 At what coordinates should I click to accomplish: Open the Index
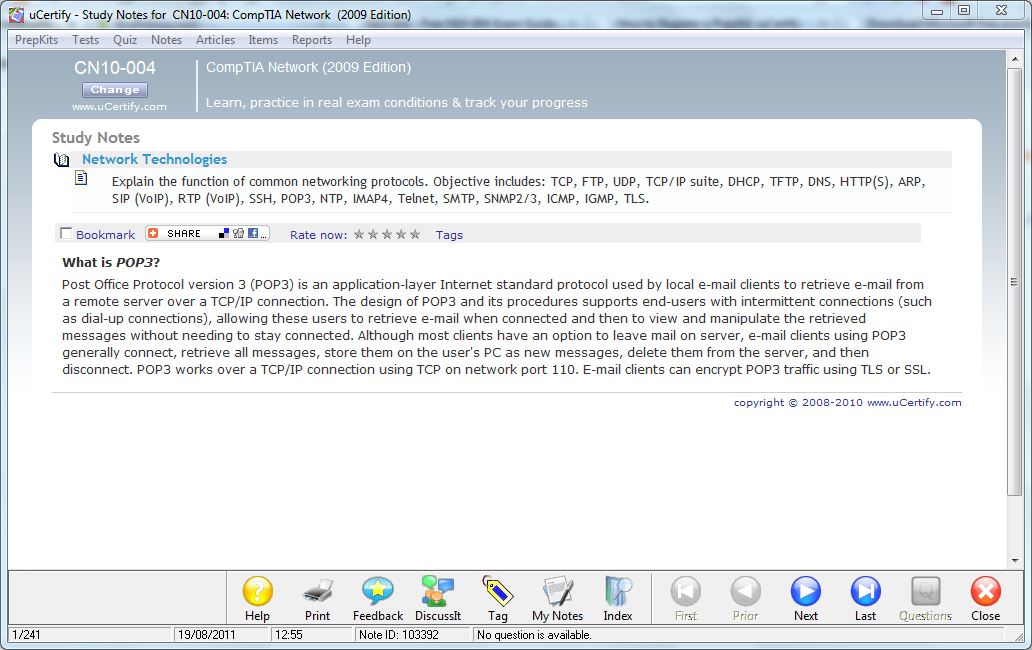[617, 598]
